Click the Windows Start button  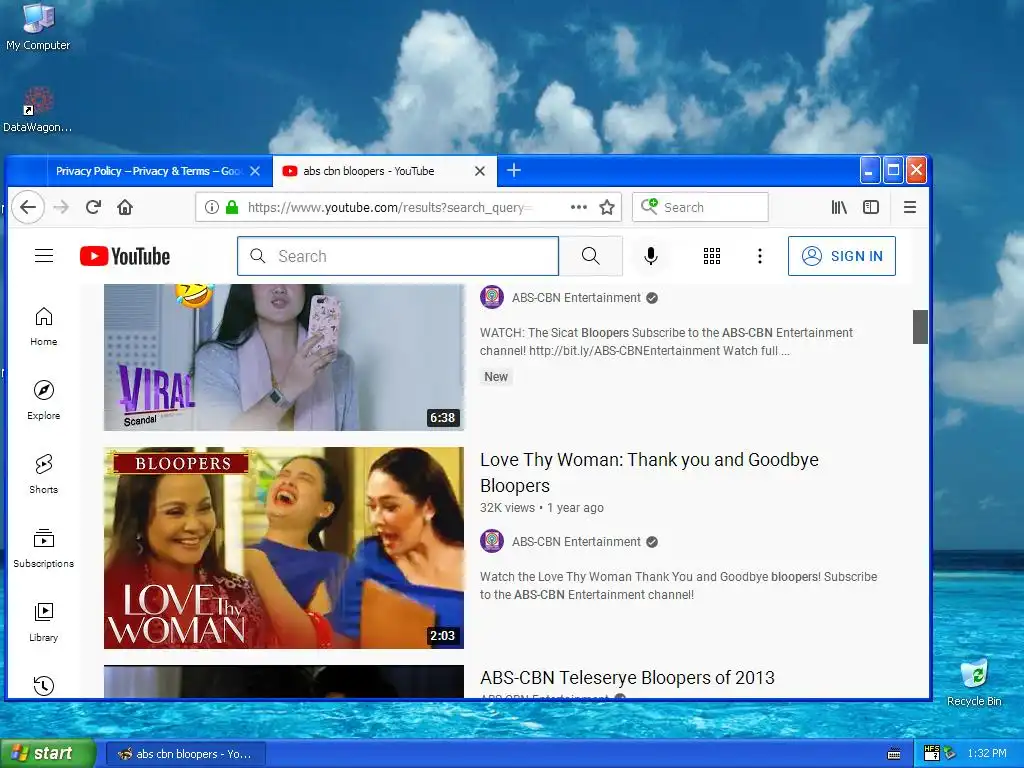pos(47,754)
